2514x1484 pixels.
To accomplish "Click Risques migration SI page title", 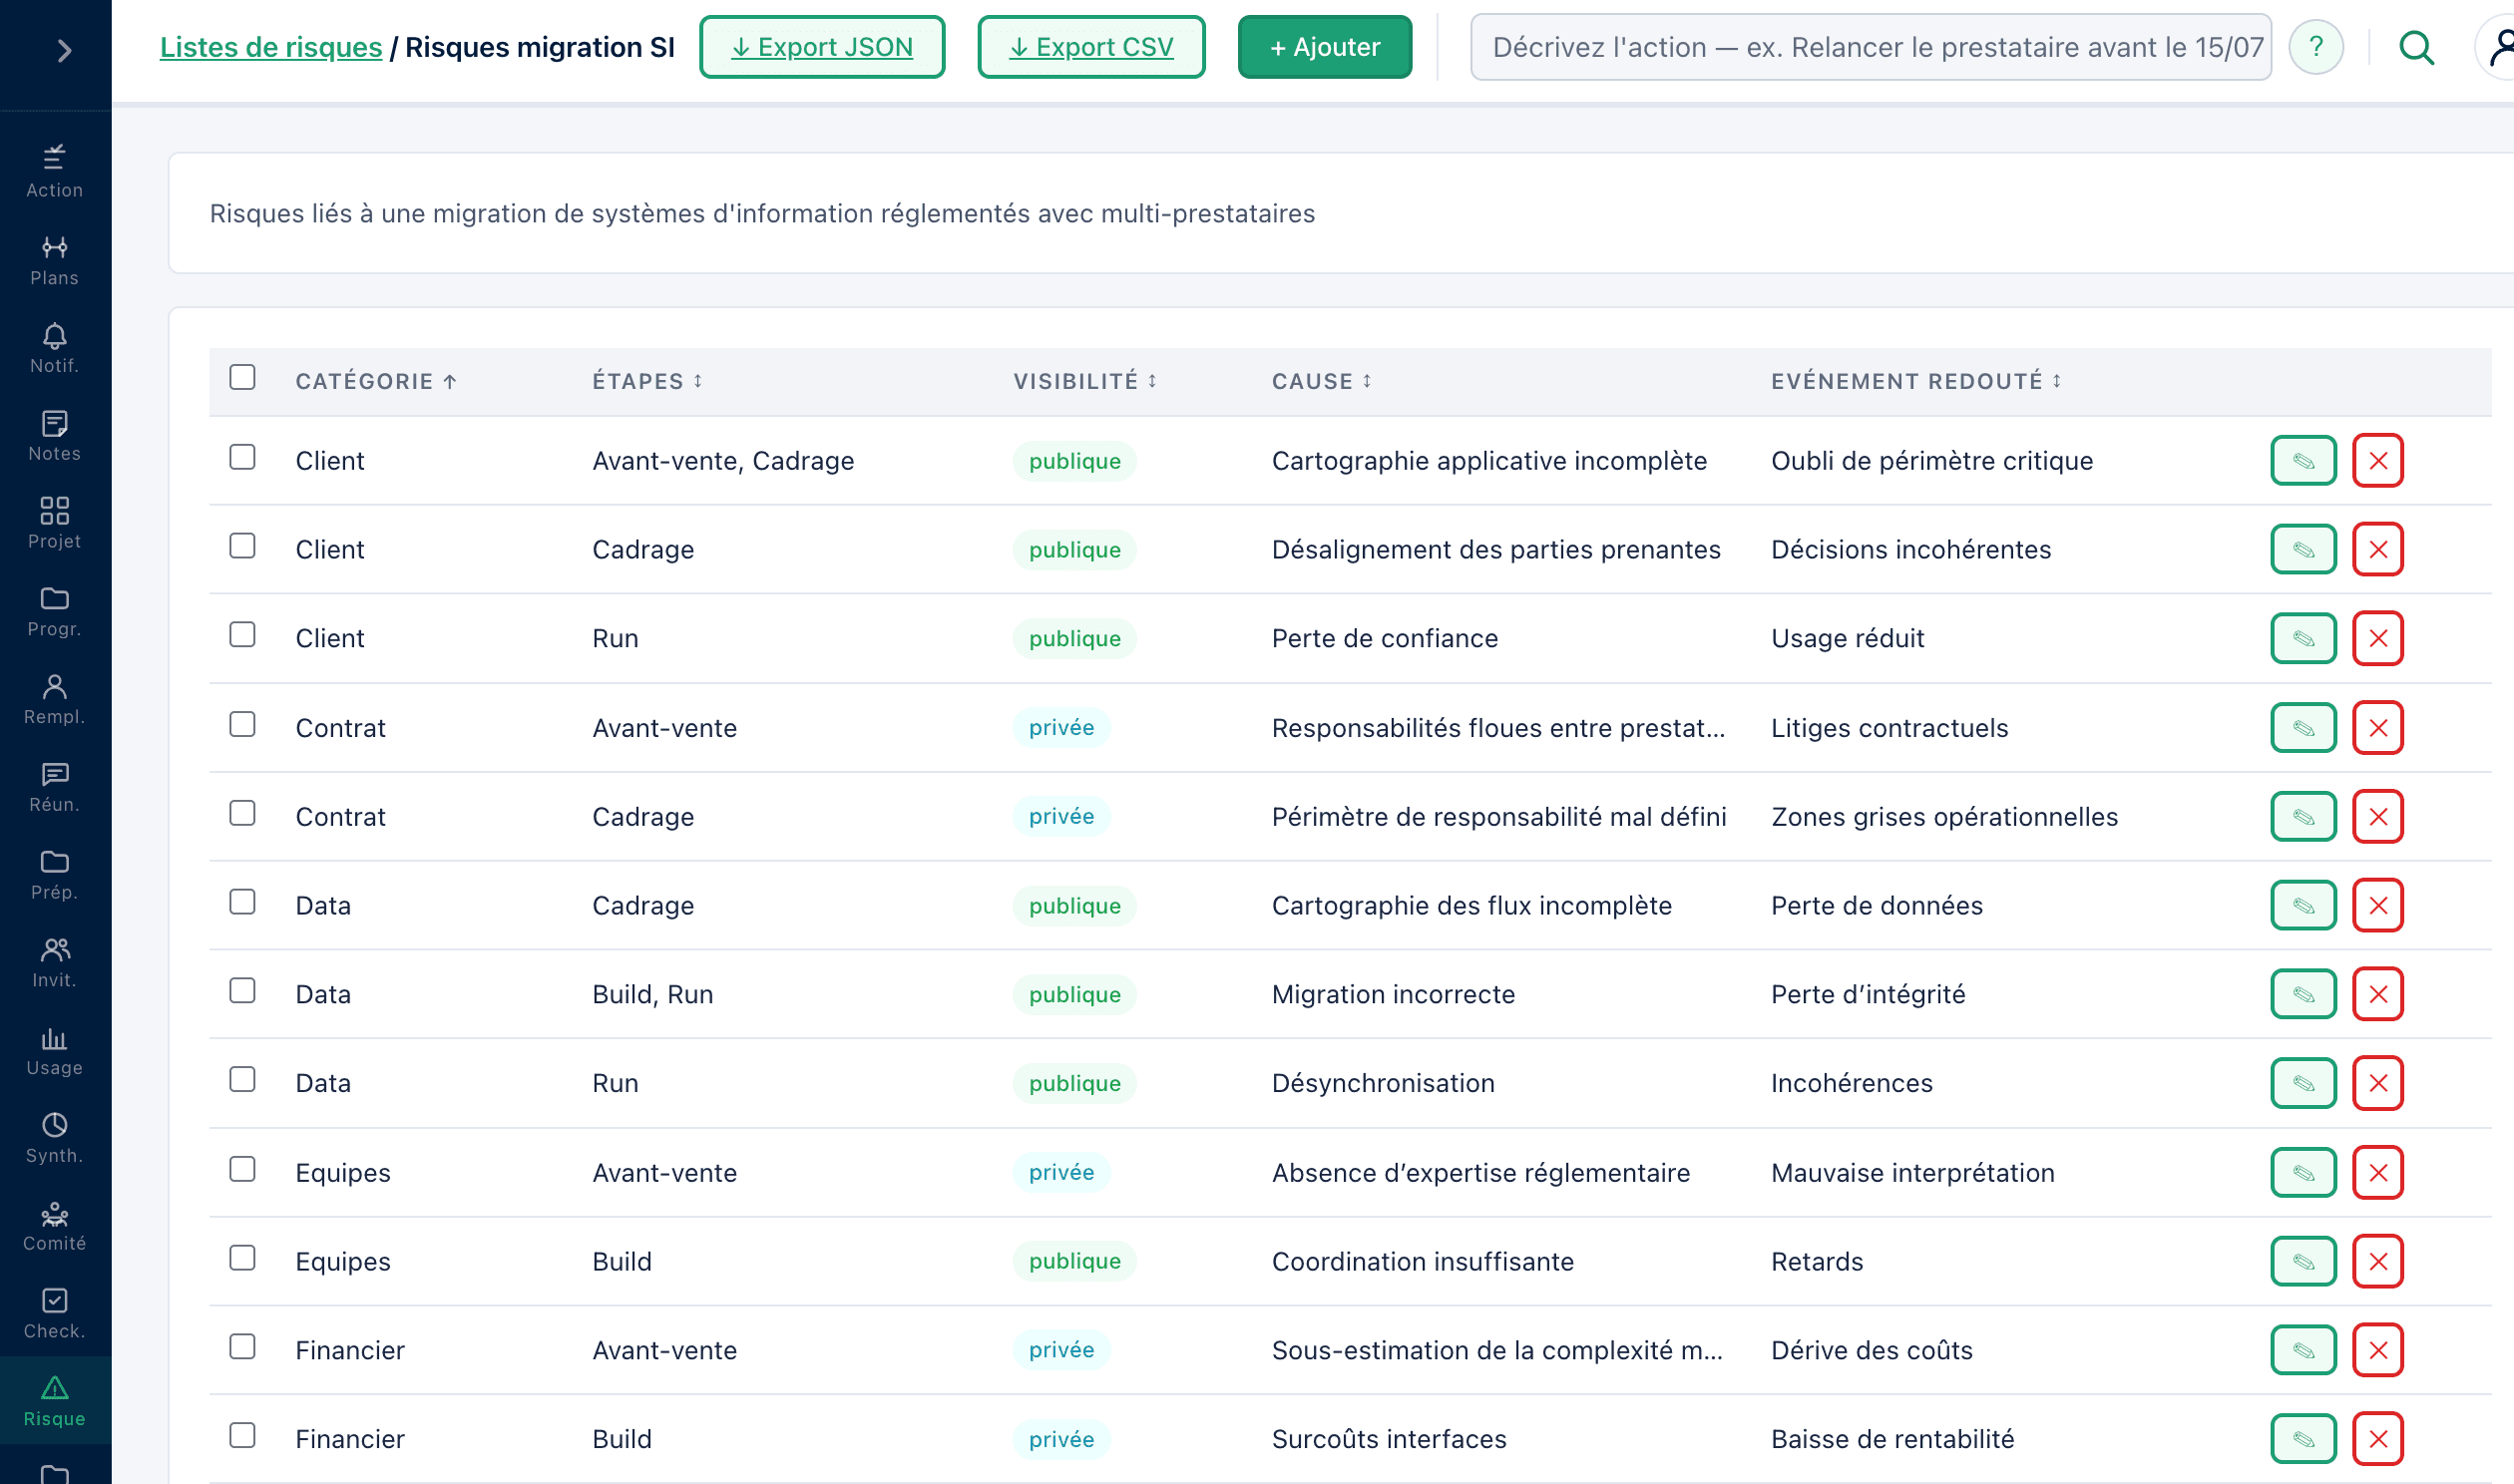I will tap(540, 47).
